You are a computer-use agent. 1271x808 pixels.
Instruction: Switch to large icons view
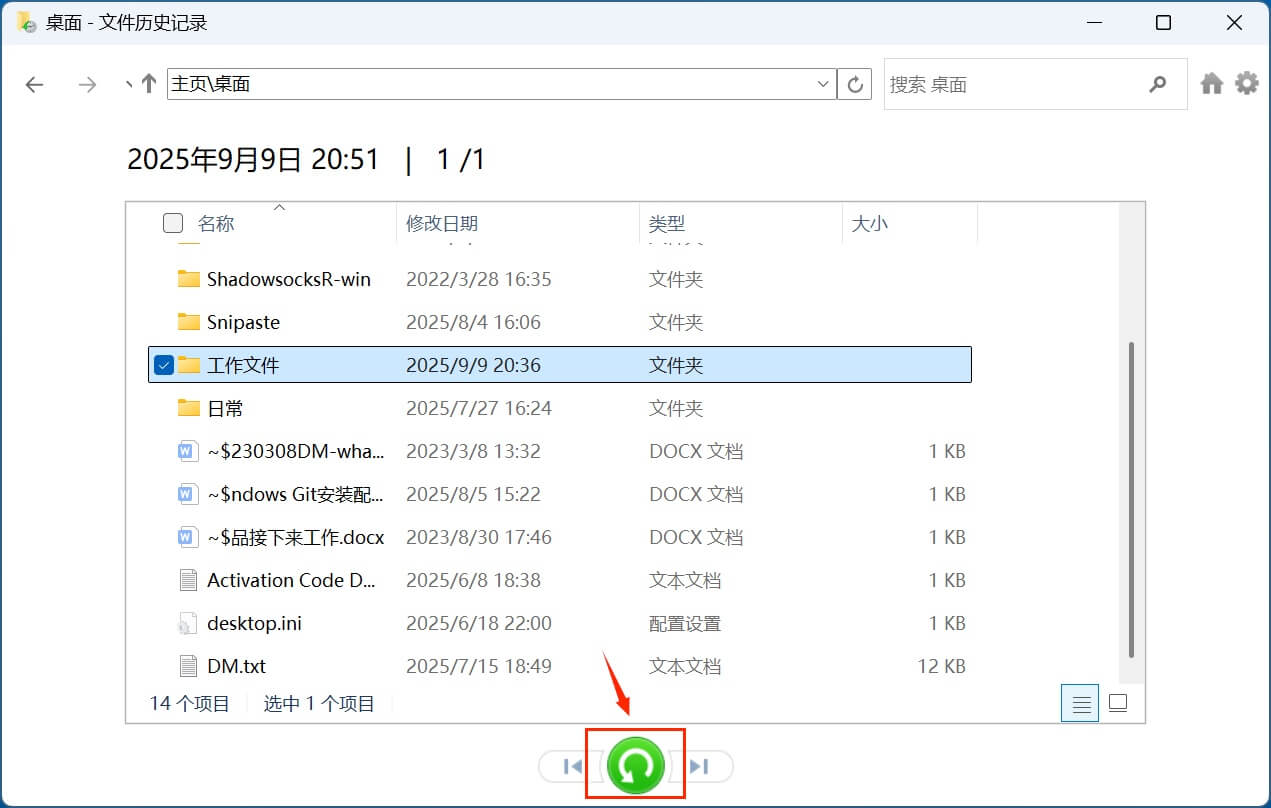(1118, 703)
